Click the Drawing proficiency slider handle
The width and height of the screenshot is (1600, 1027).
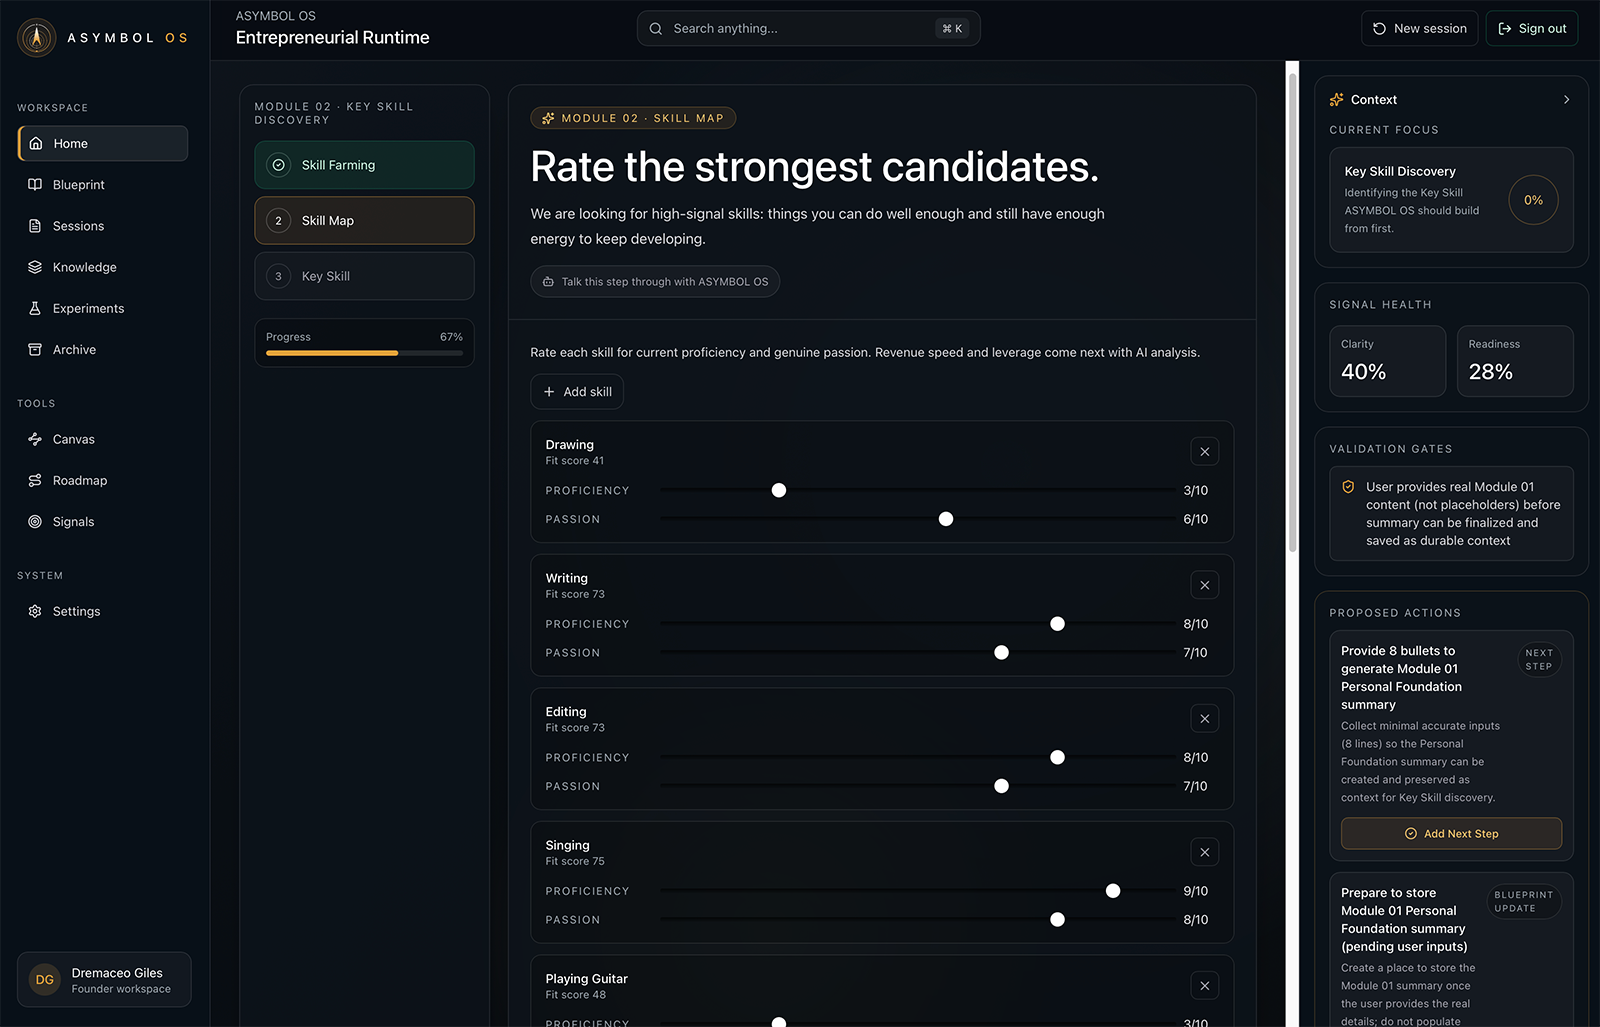(779, 490)
